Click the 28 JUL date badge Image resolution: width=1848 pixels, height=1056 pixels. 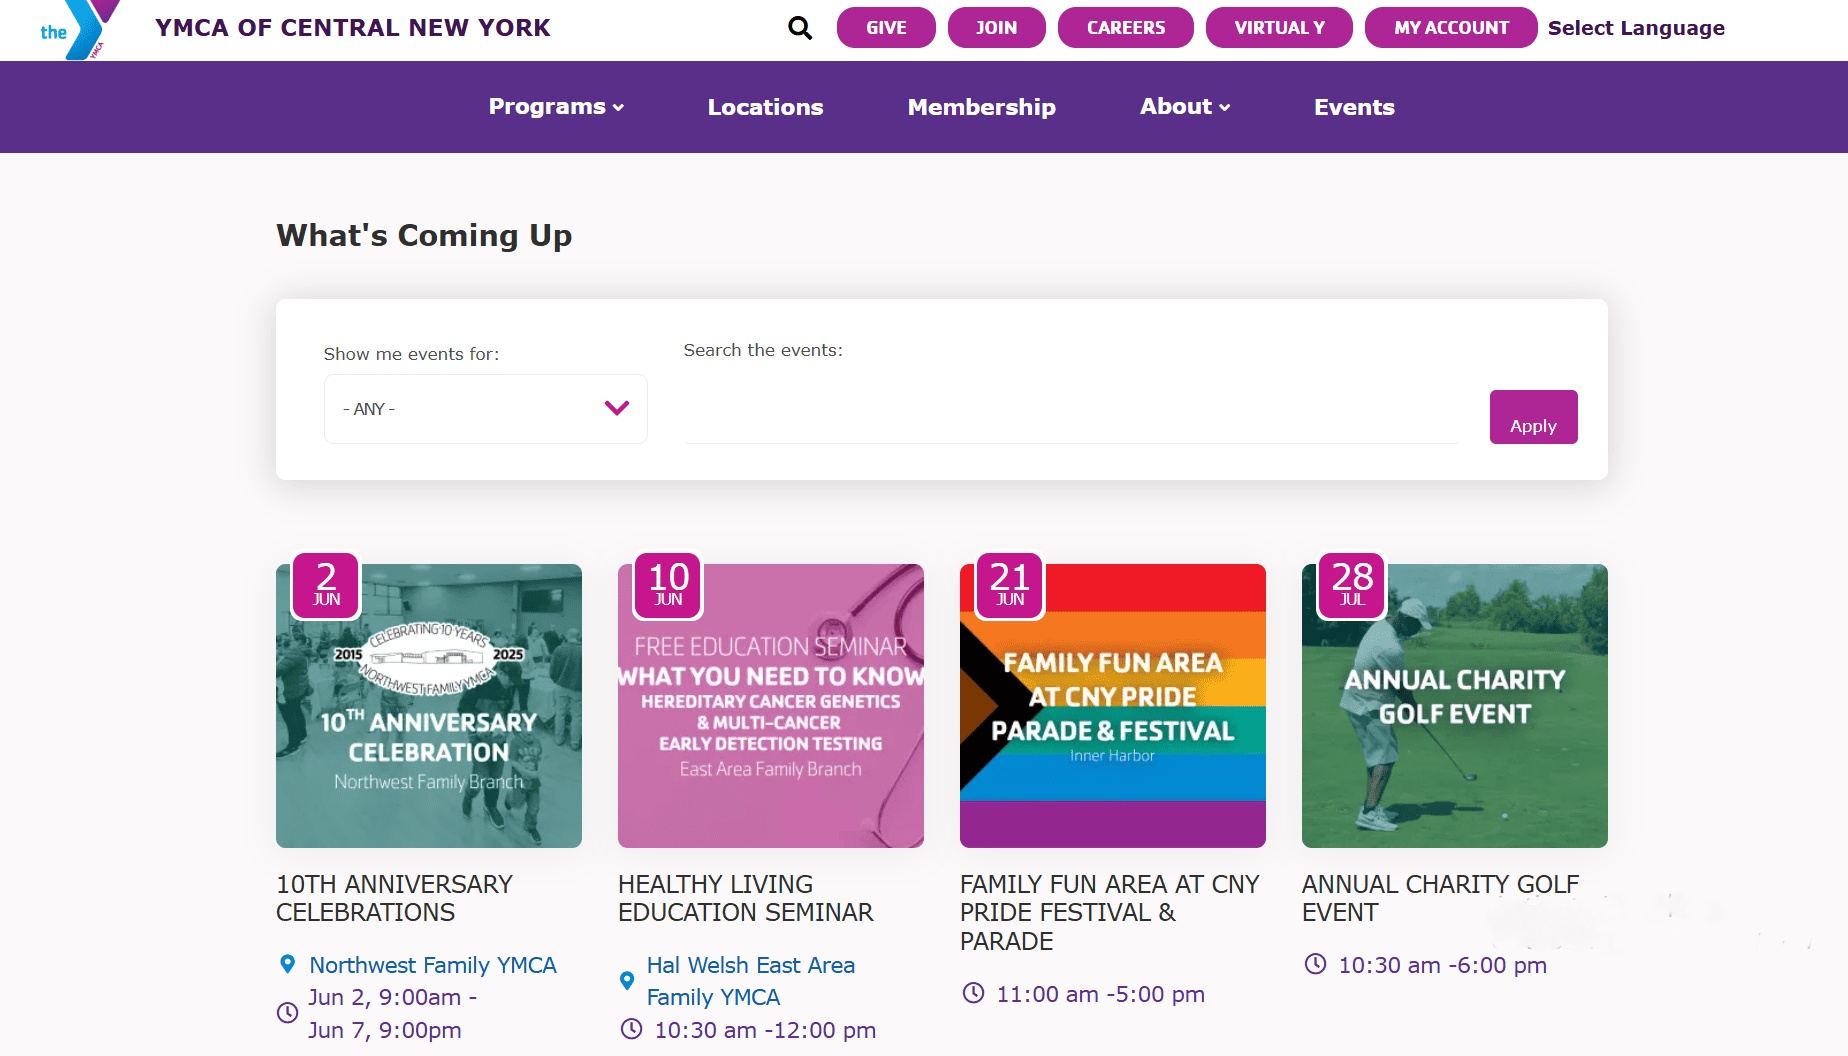[1352, 586]
